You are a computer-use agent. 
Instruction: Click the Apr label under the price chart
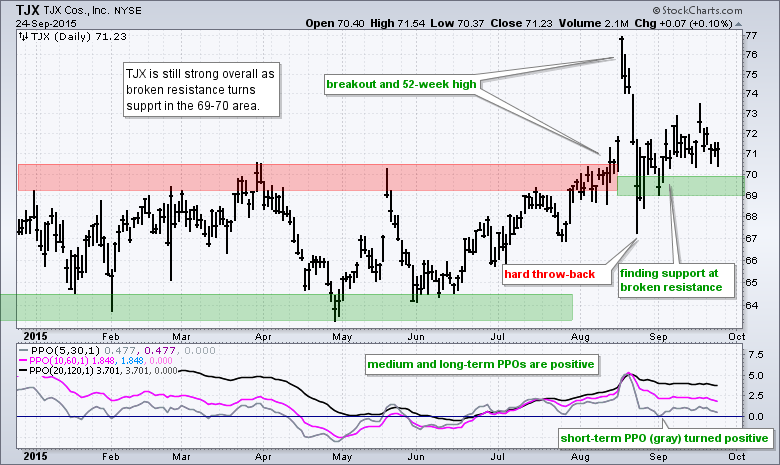coord(263,337)
